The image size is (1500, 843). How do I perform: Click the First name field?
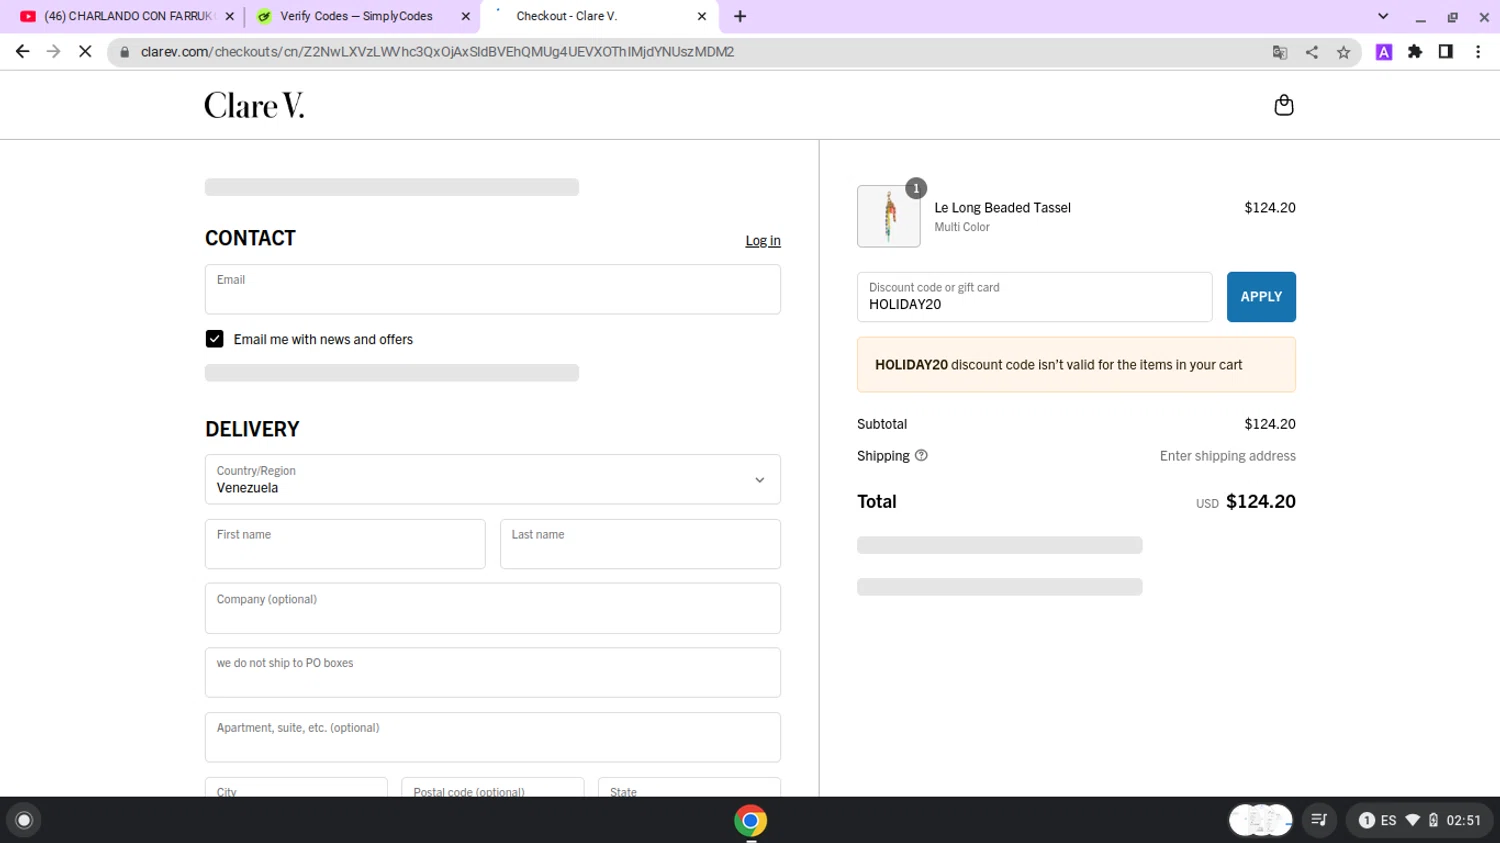(345, 544)
